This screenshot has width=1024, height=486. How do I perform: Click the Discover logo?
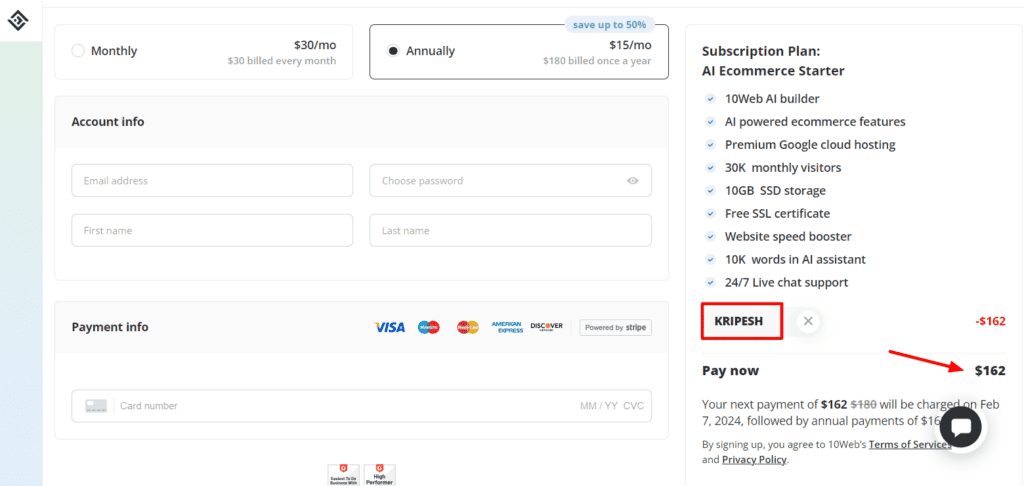point(547,327)
